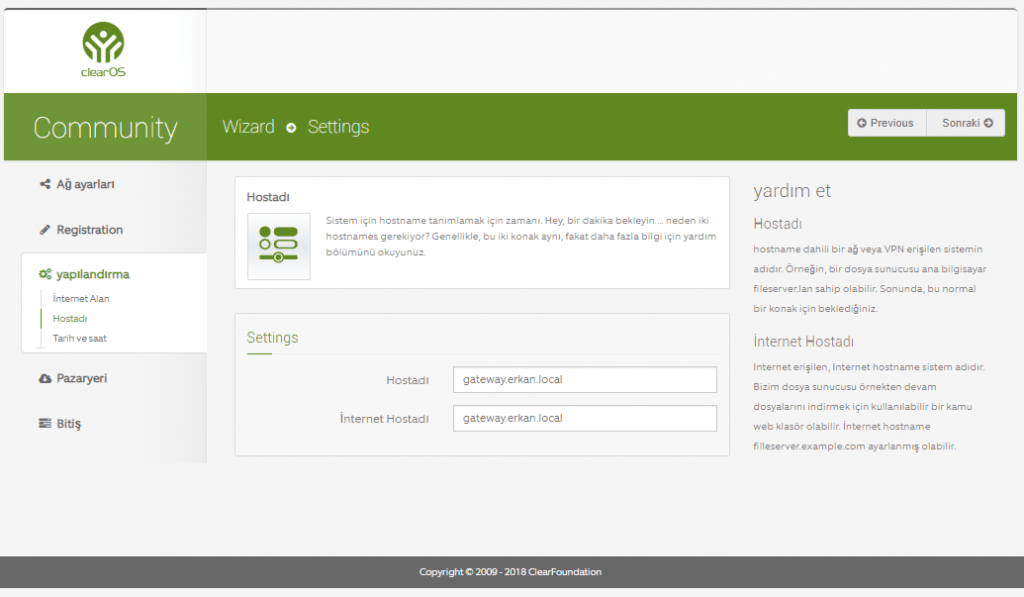The height and width of the screenshot is (597, 1024).
Task: Click the ClearOS logo icon
Action: tap(103, 43)
